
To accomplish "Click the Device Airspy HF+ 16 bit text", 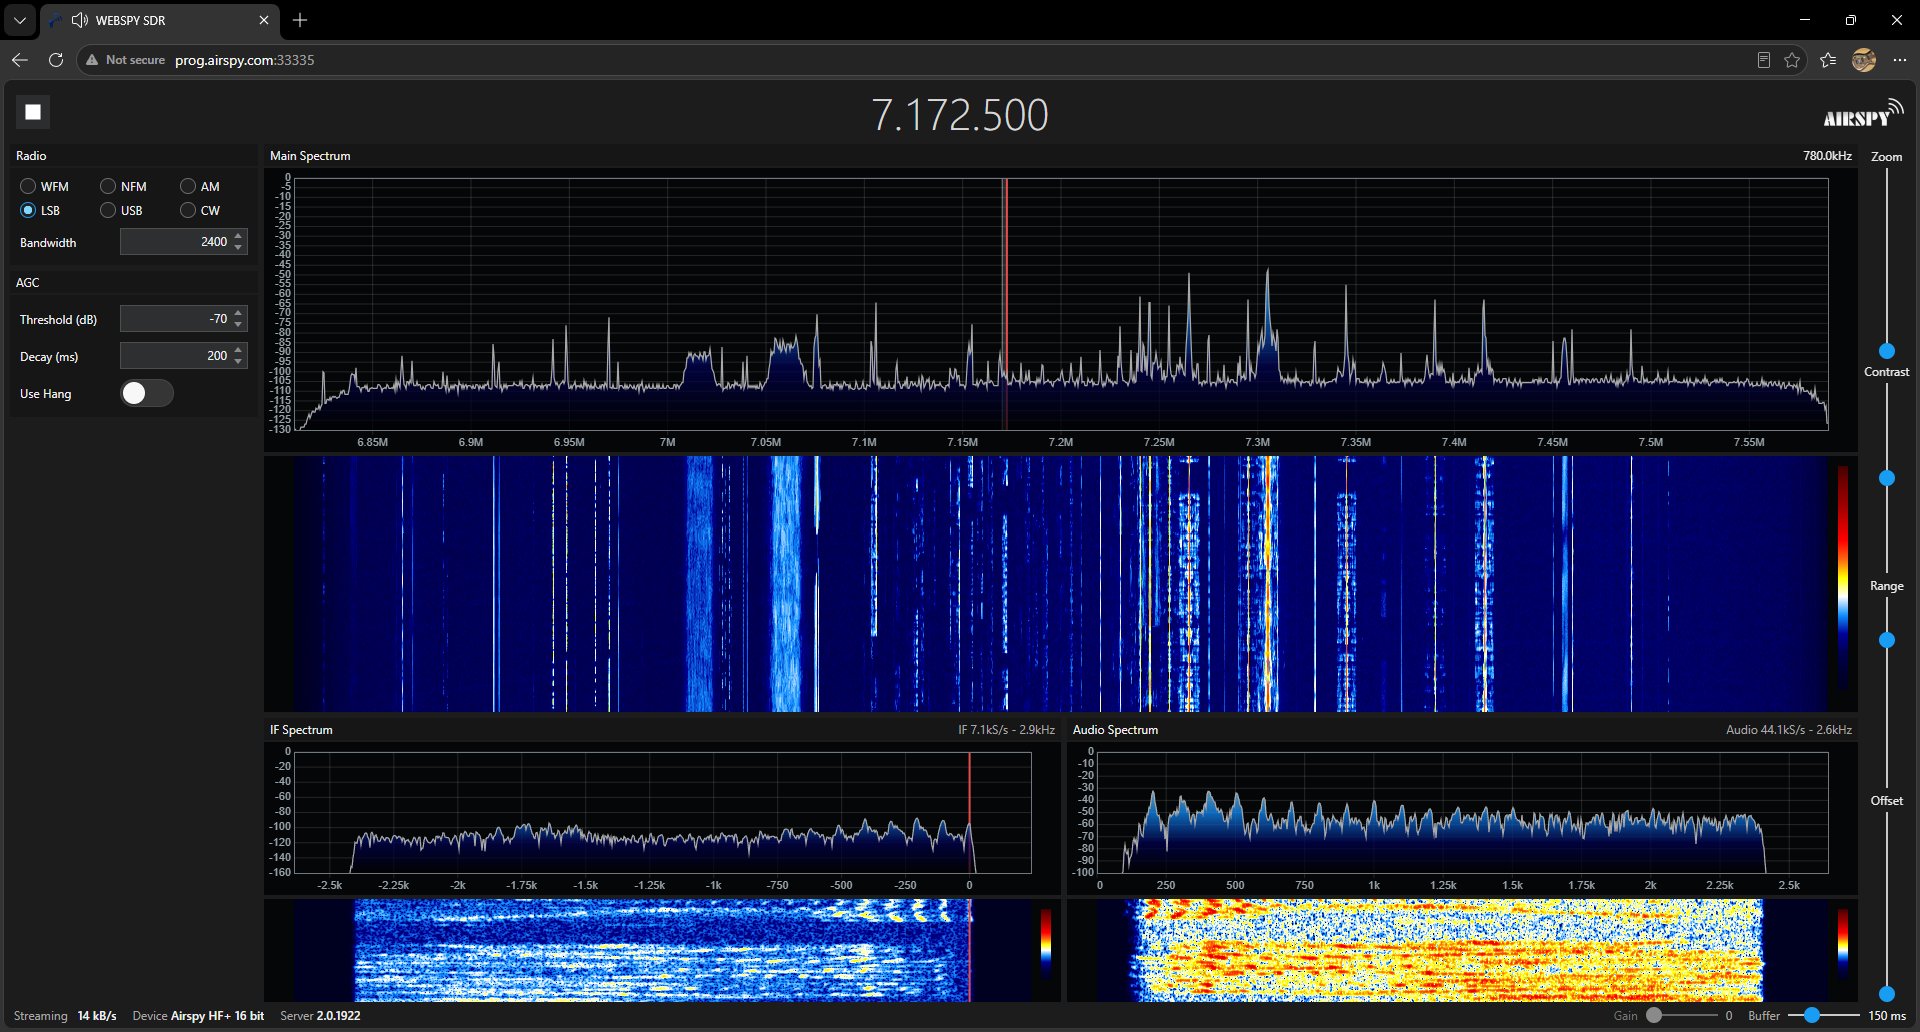I will pyautogui.click(x=198, y=1015).
